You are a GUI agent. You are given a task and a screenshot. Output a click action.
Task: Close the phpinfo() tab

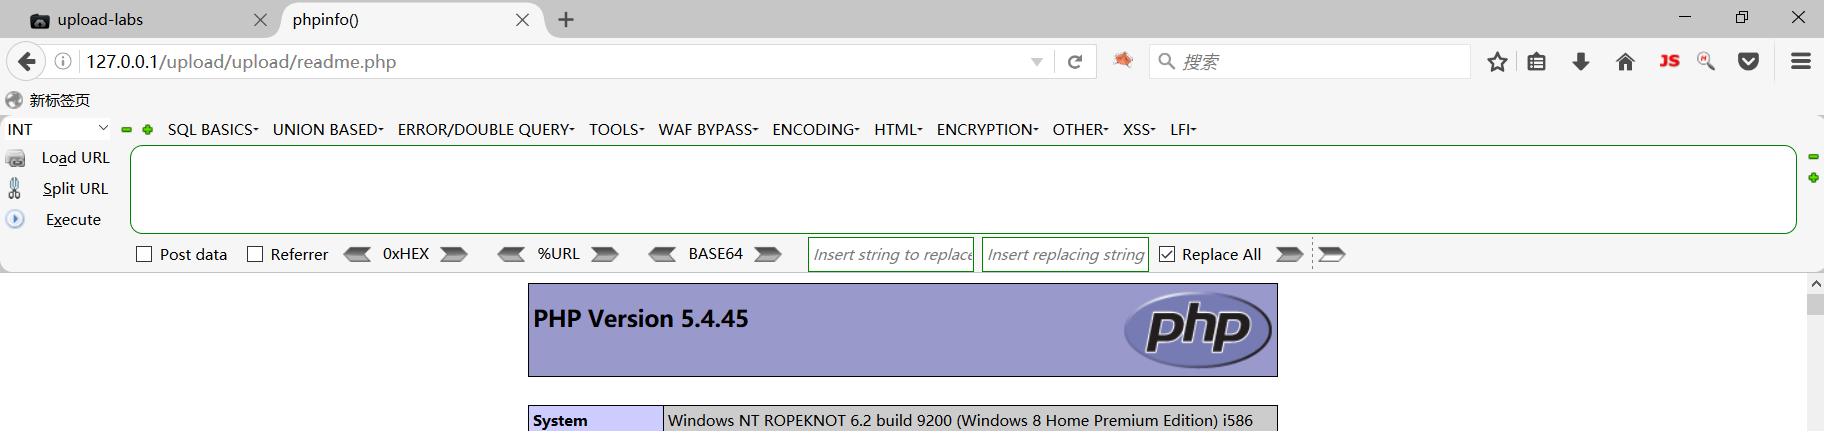(x=522, y=20)
